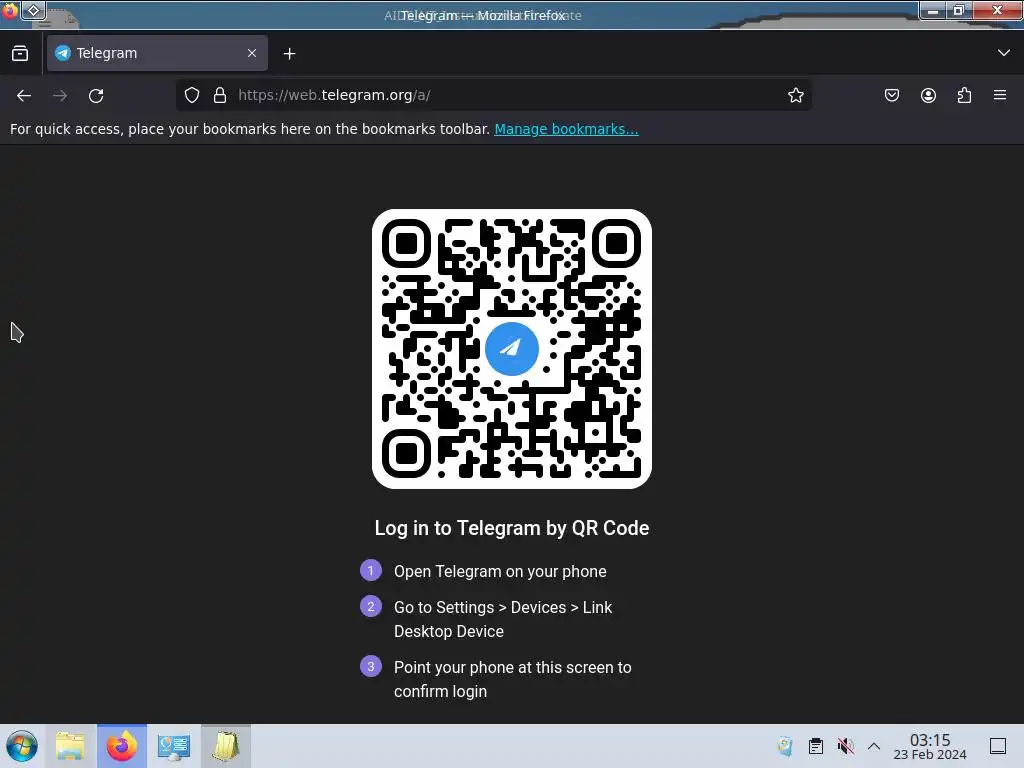Screen dimensions: 1024x768
Task: Open the file manager folder taskbar icon
Action: pos(70,746)
